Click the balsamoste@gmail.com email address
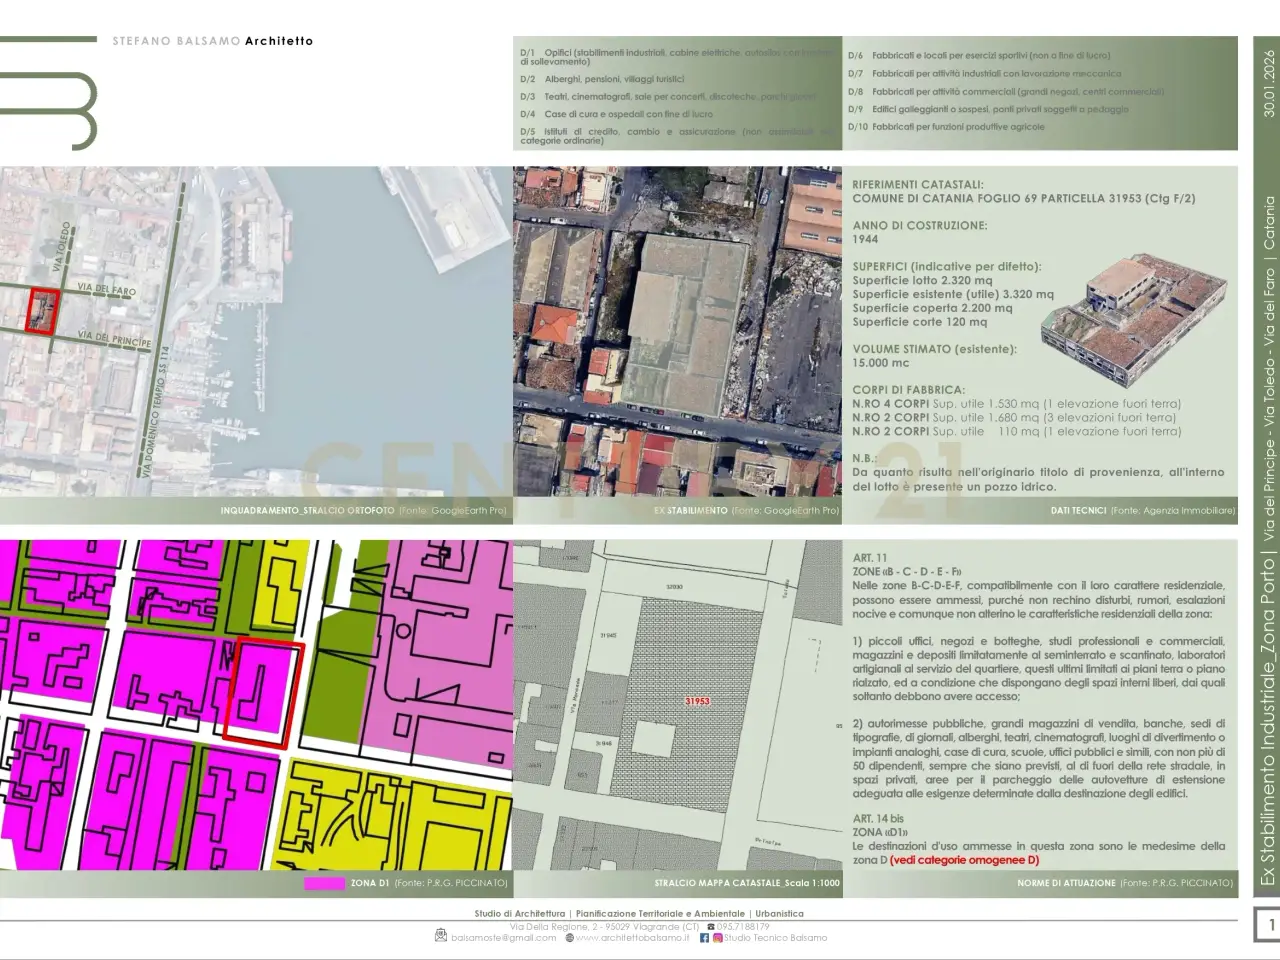This screenshot has width=1280, height=960. [x=503, y=938]
